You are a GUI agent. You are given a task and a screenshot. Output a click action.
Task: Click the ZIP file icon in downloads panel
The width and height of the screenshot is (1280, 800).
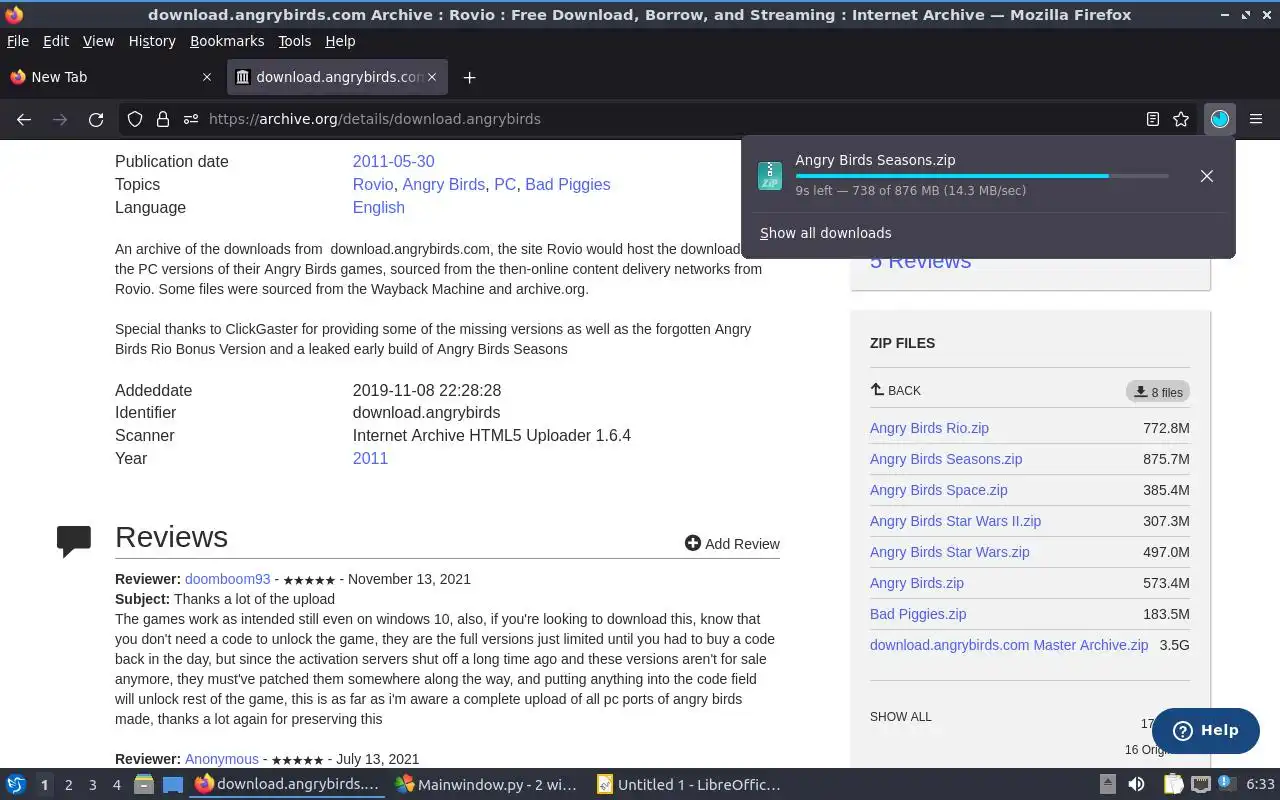point(770,176)
